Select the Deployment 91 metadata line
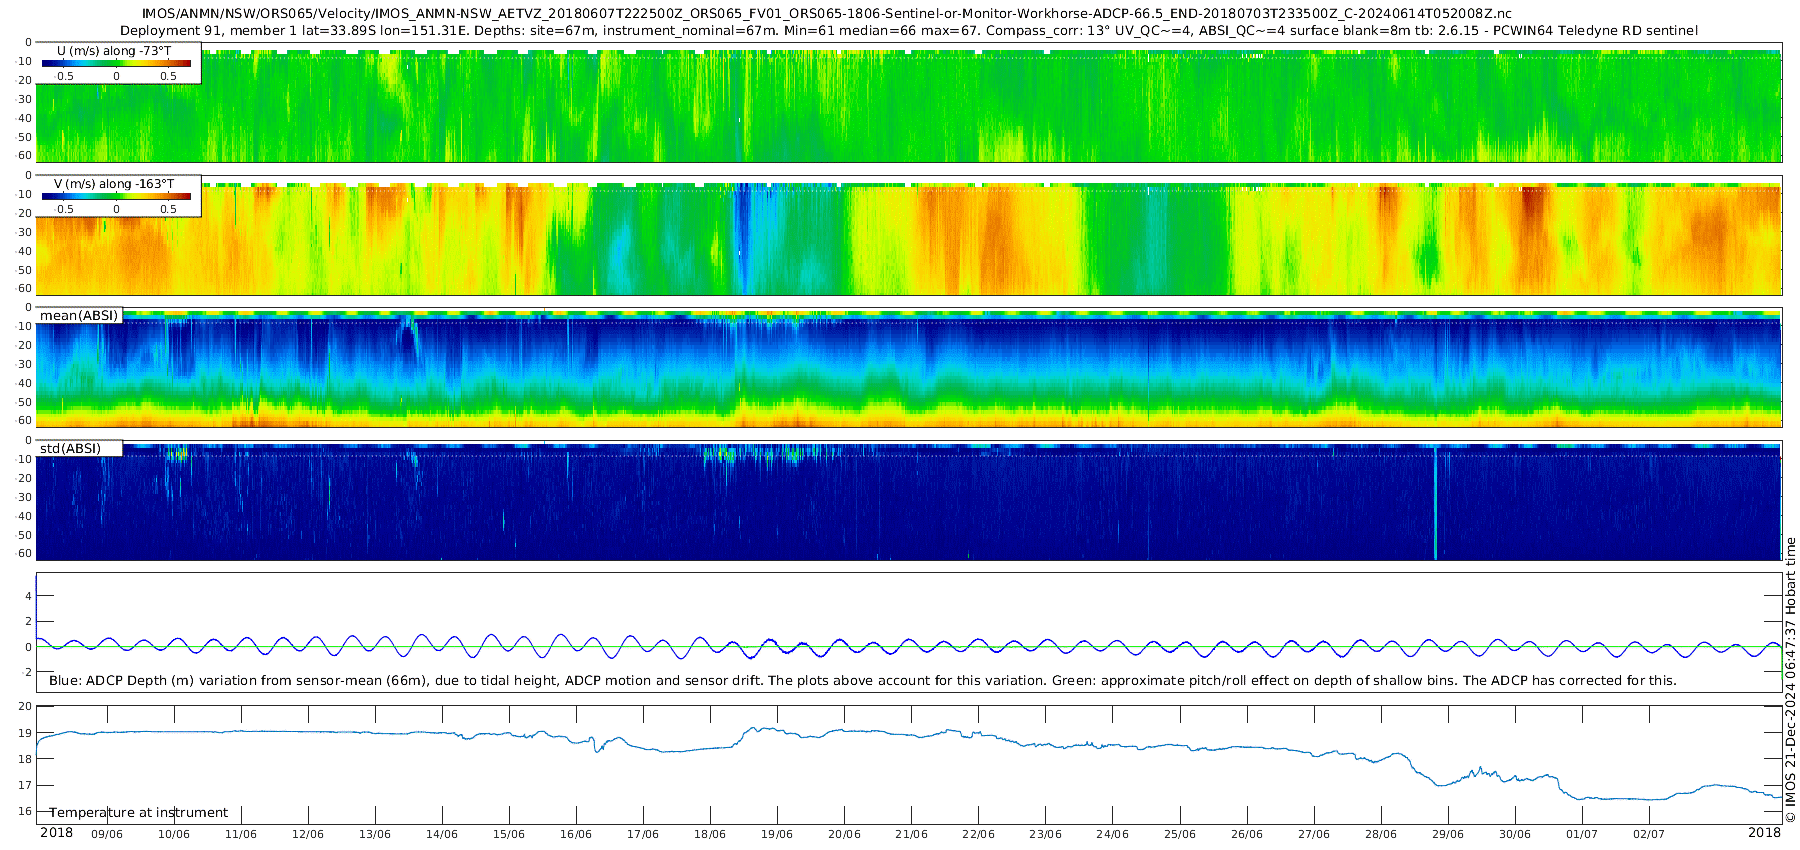This screenshot has height=850, width=1800. point(908,31)
